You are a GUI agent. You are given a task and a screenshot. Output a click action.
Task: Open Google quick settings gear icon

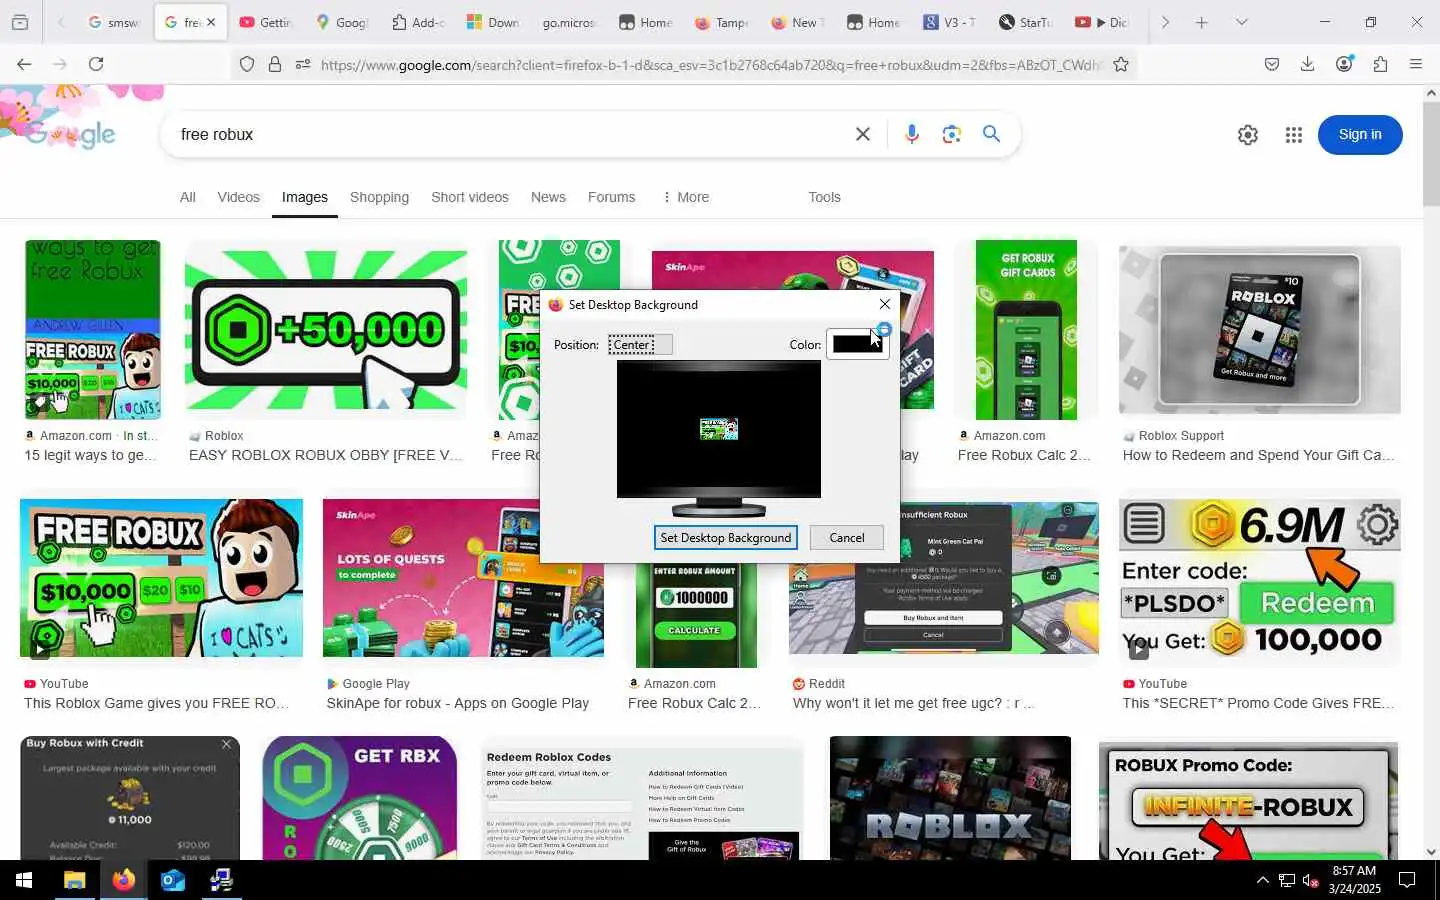(x=1248, y=135)
